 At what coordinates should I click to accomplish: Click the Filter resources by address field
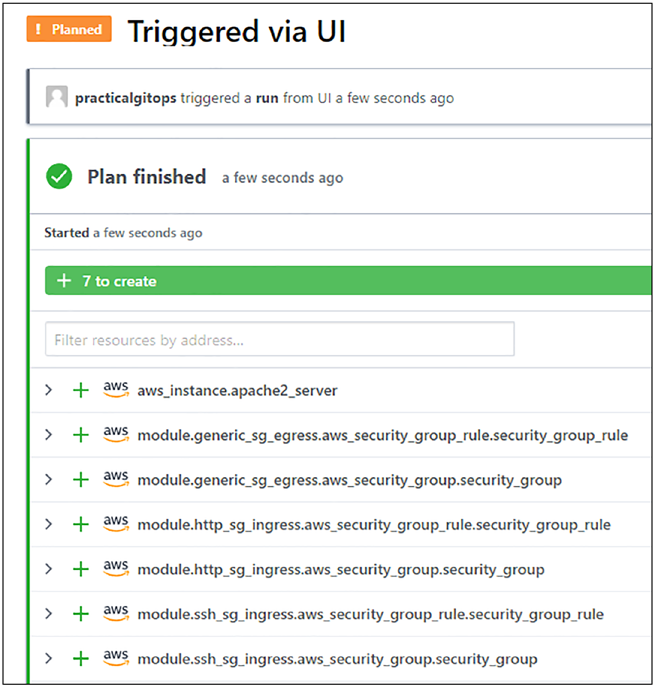pos(280,339)
